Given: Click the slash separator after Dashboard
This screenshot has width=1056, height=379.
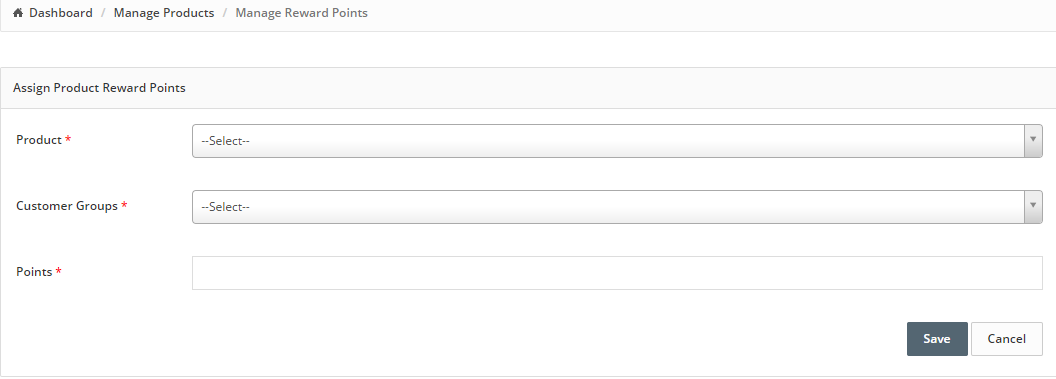Looking at the screenshot, I should pyautogui.click(x=104, y=13).
